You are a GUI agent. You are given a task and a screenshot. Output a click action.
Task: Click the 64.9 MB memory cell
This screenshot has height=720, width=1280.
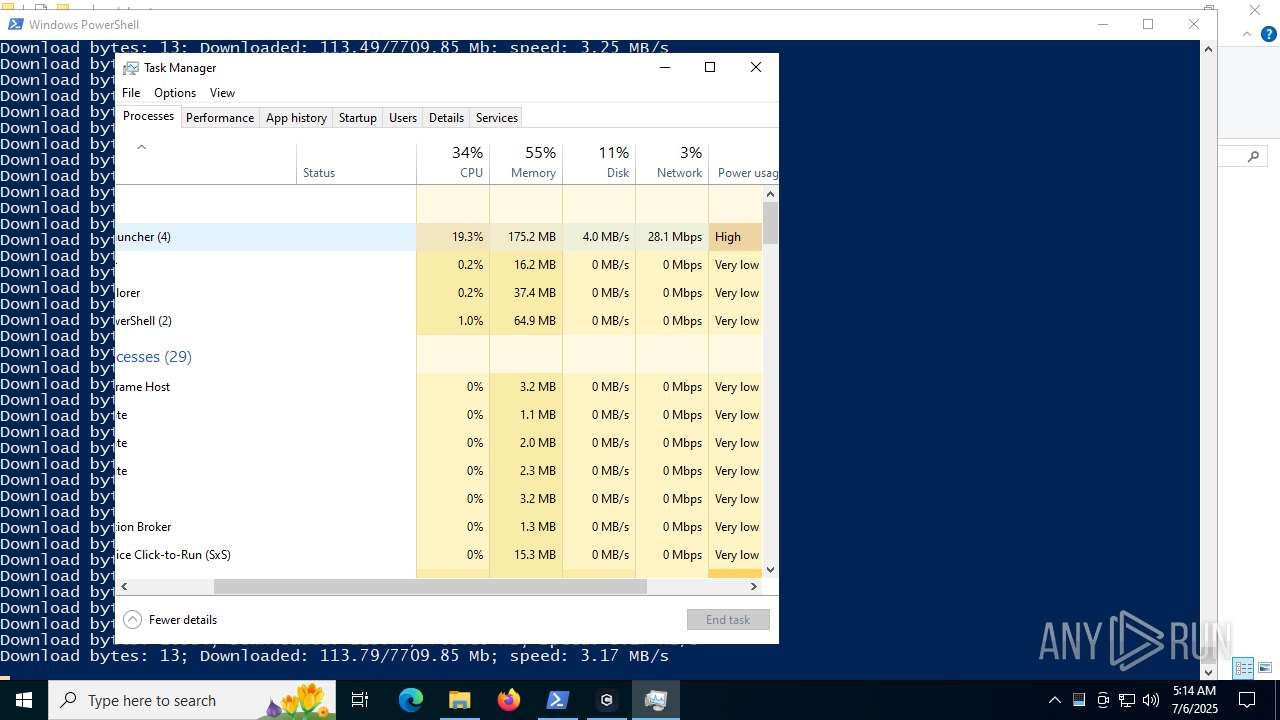click(526, 321)
